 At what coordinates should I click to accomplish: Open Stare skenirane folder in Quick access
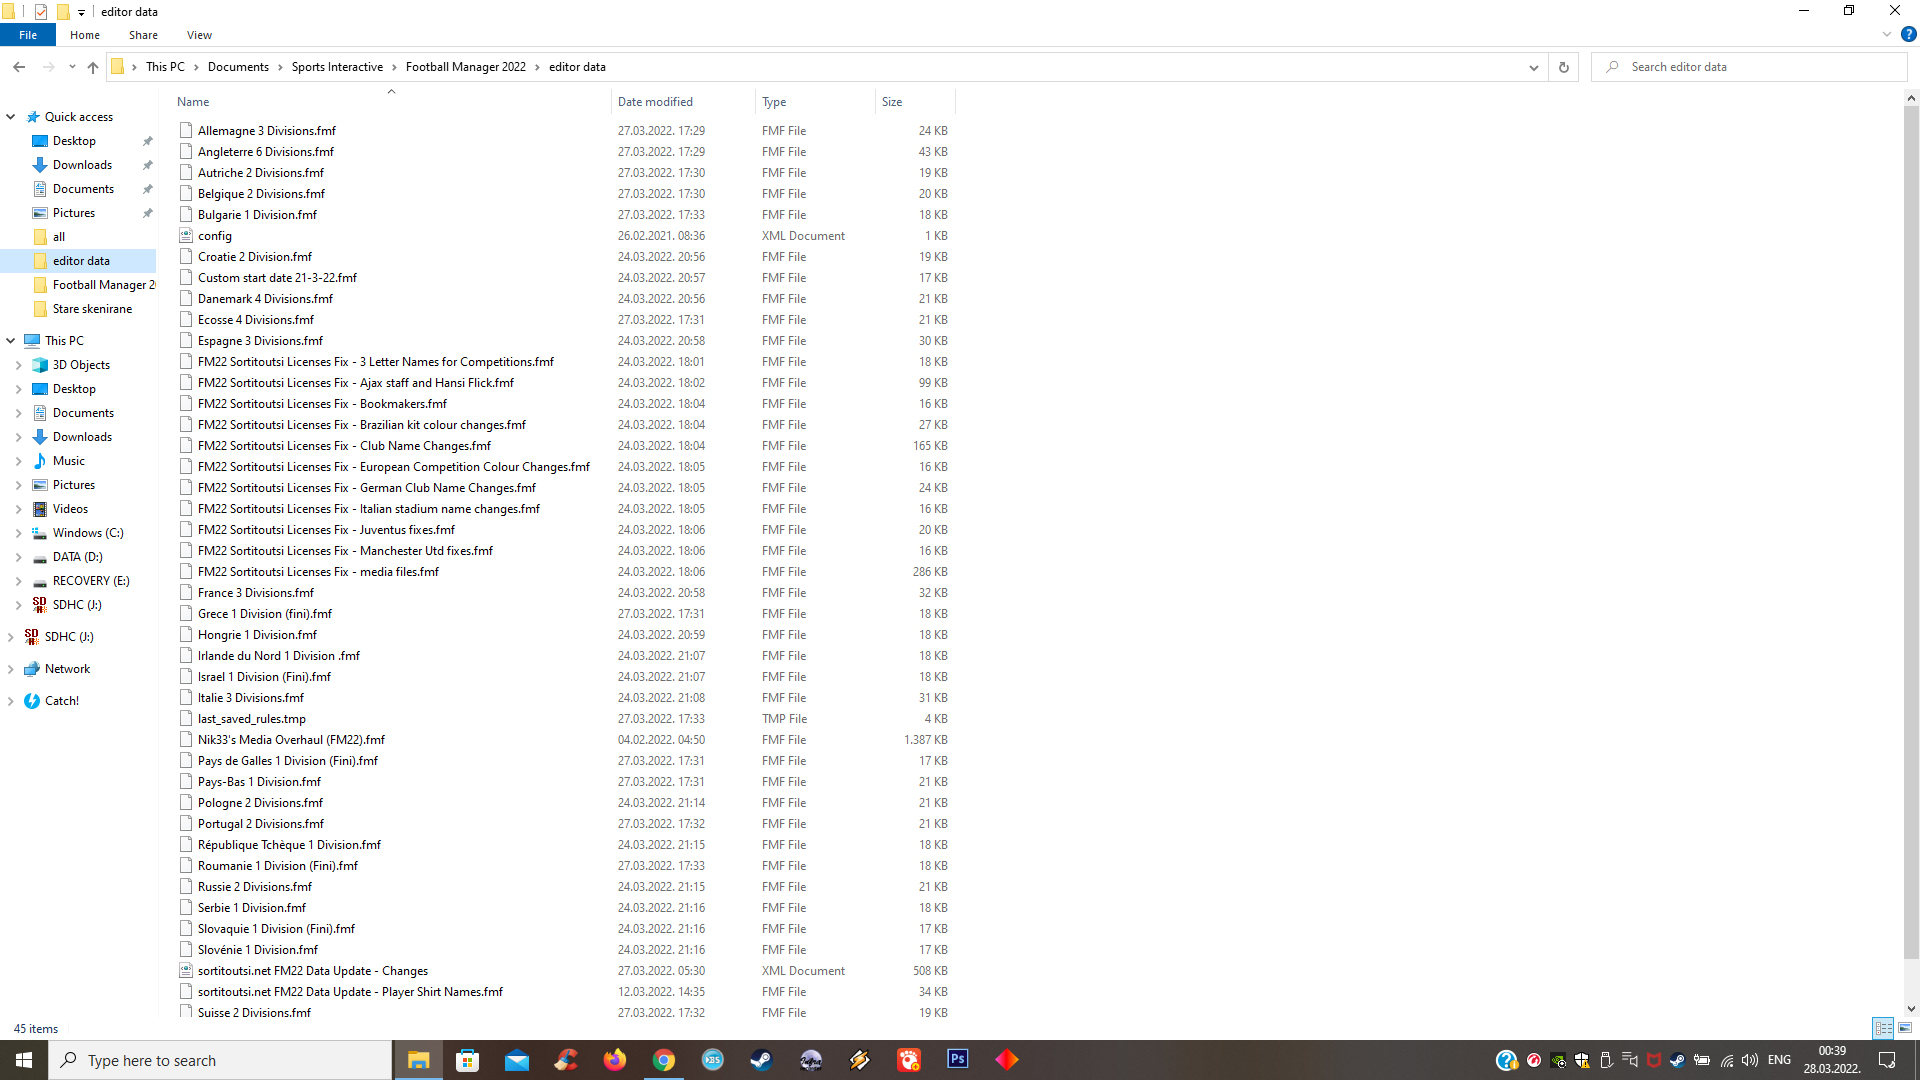[92, 309]
